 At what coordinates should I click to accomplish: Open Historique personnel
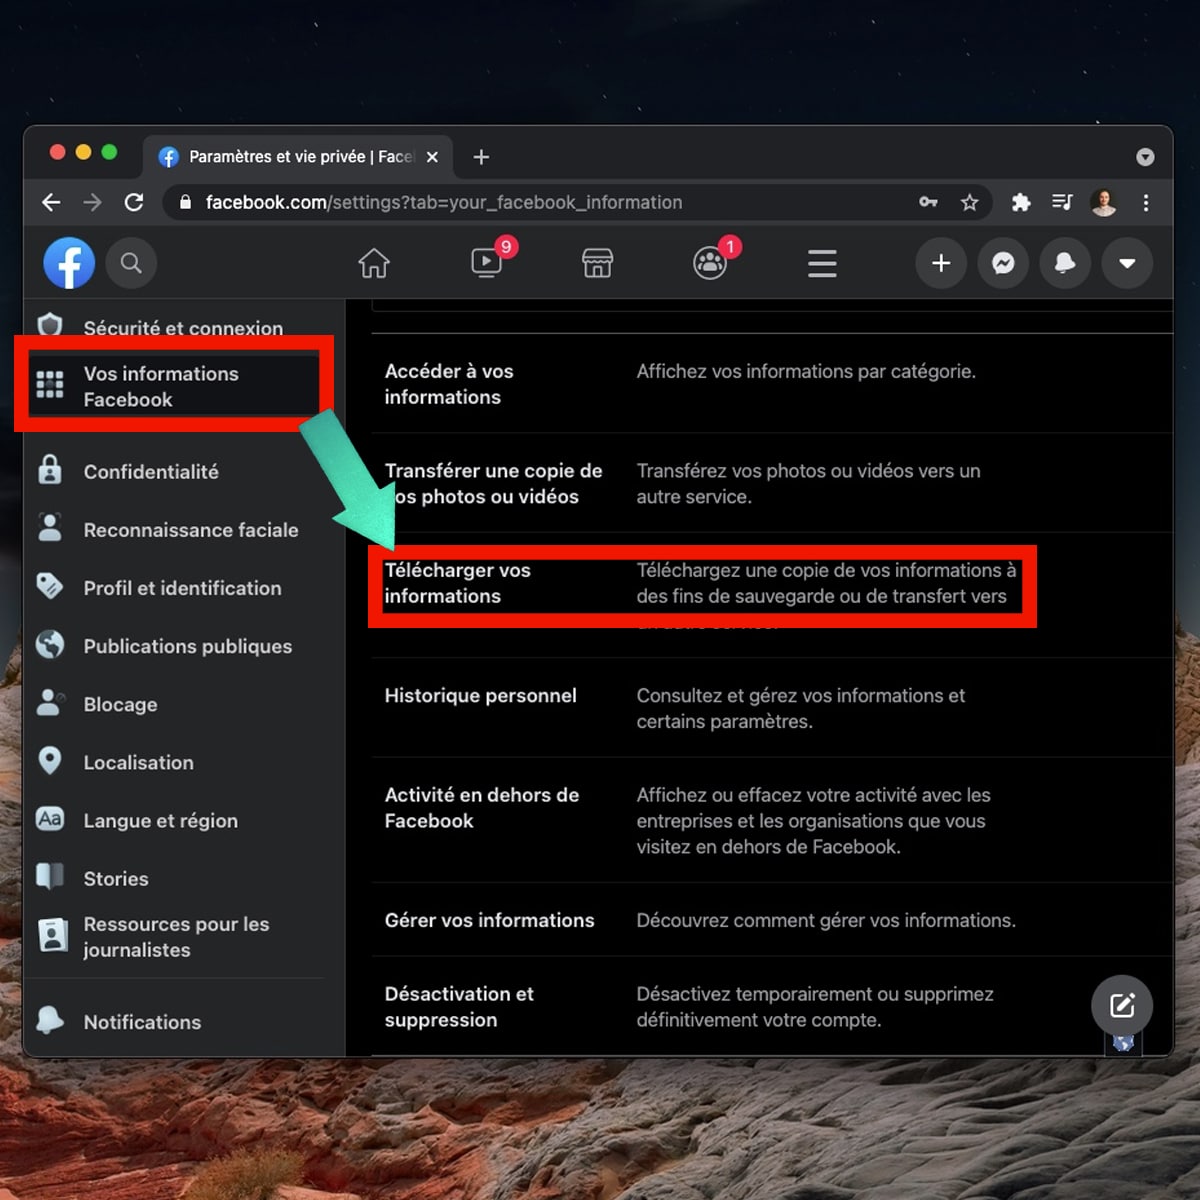[x=772, y=707]
